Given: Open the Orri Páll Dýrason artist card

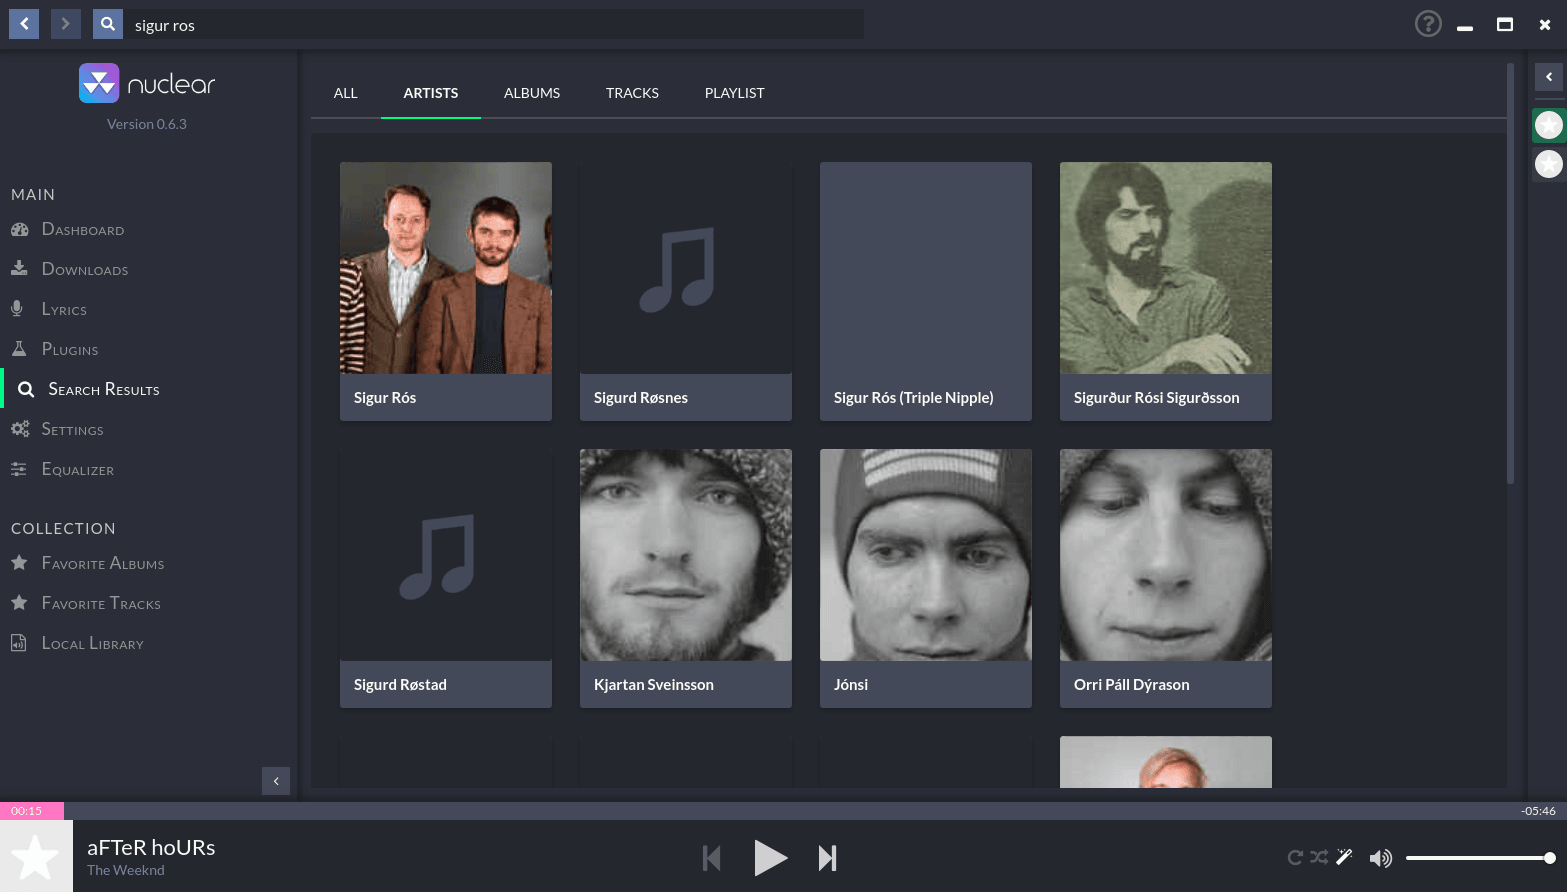Looking at the screenshot, I should 1166,578.
